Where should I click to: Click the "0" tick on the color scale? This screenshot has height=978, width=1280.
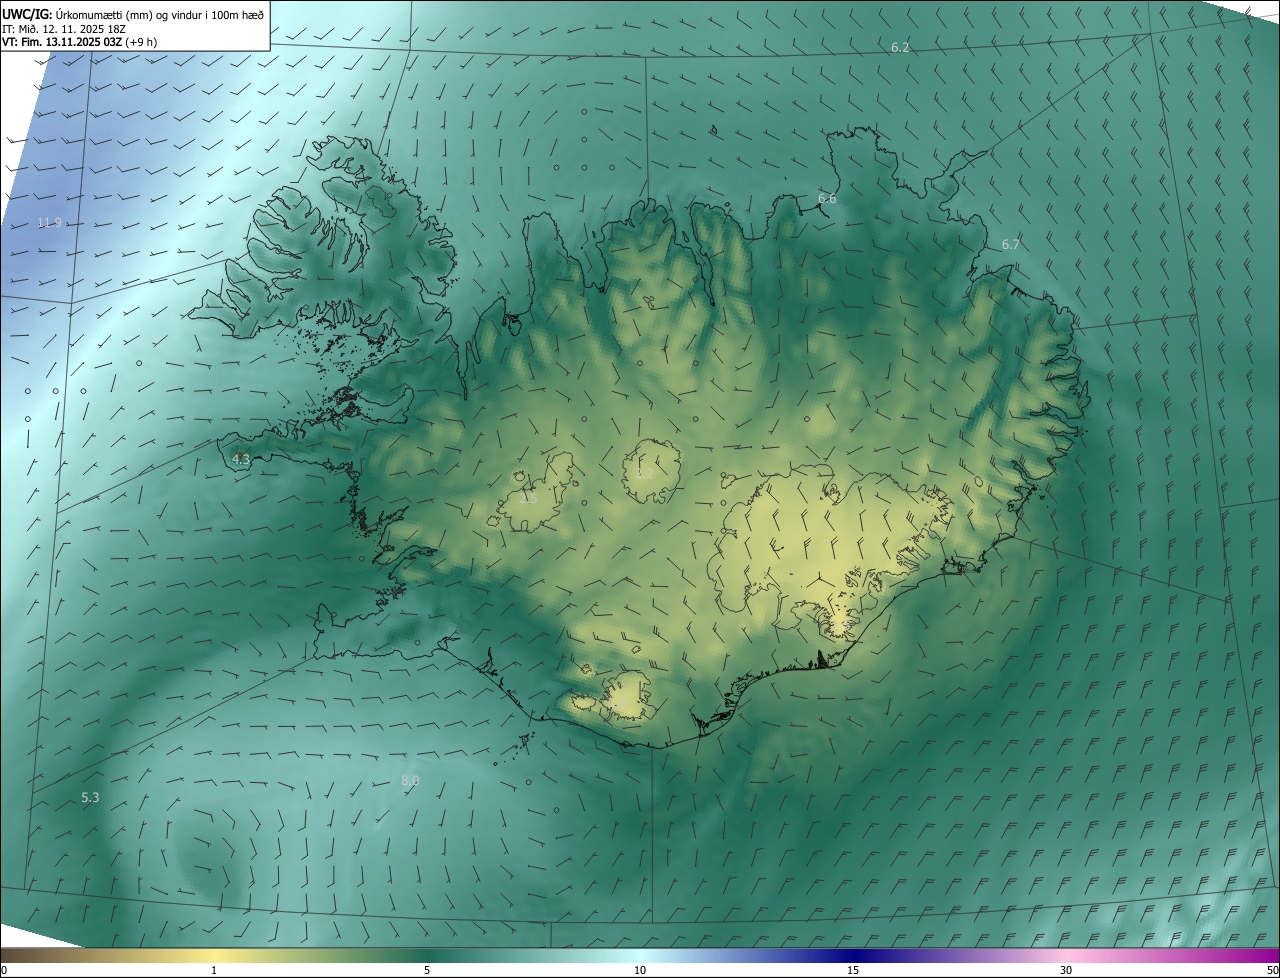pyautogui.click(x=4, y=970)
